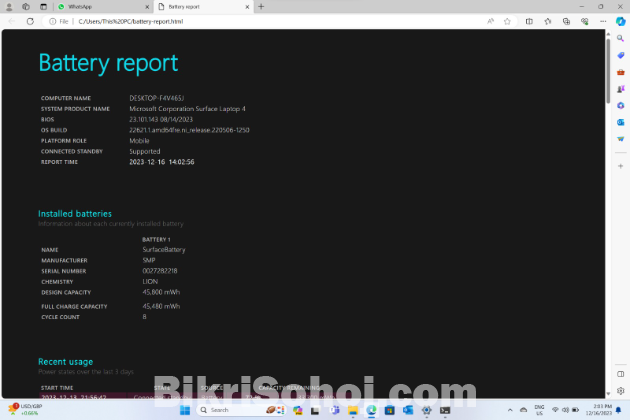Close the Battery report tab
The height and width of the screenshot is (420, 630).
248,7
